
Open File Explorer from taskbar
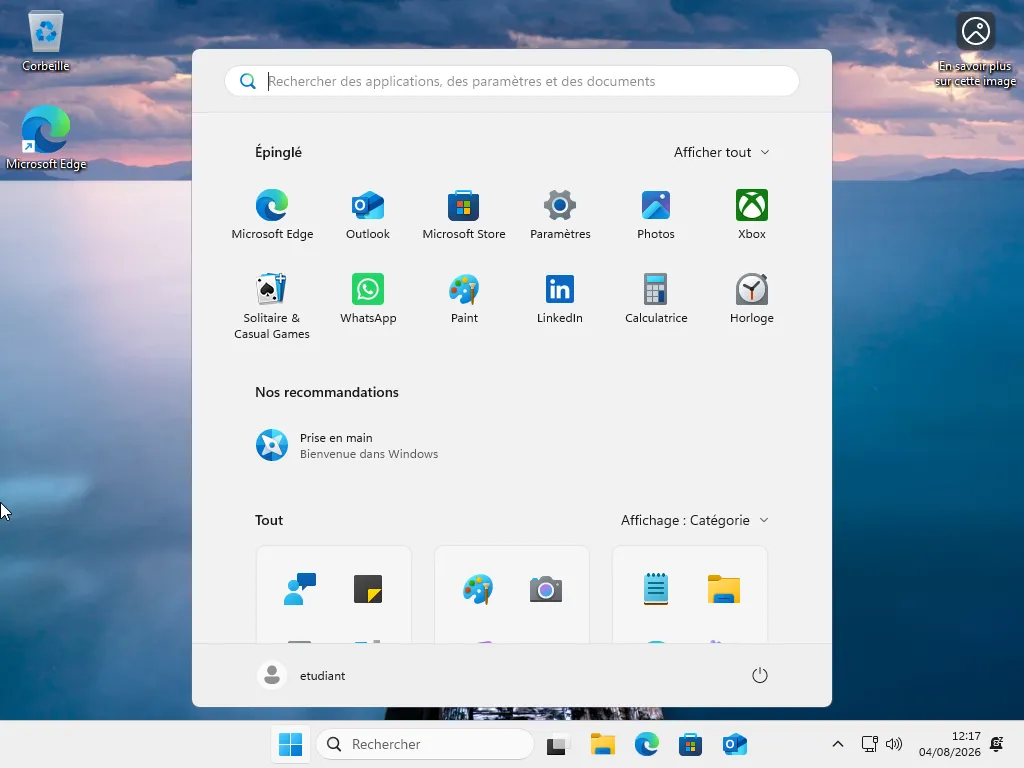[603, 744]
